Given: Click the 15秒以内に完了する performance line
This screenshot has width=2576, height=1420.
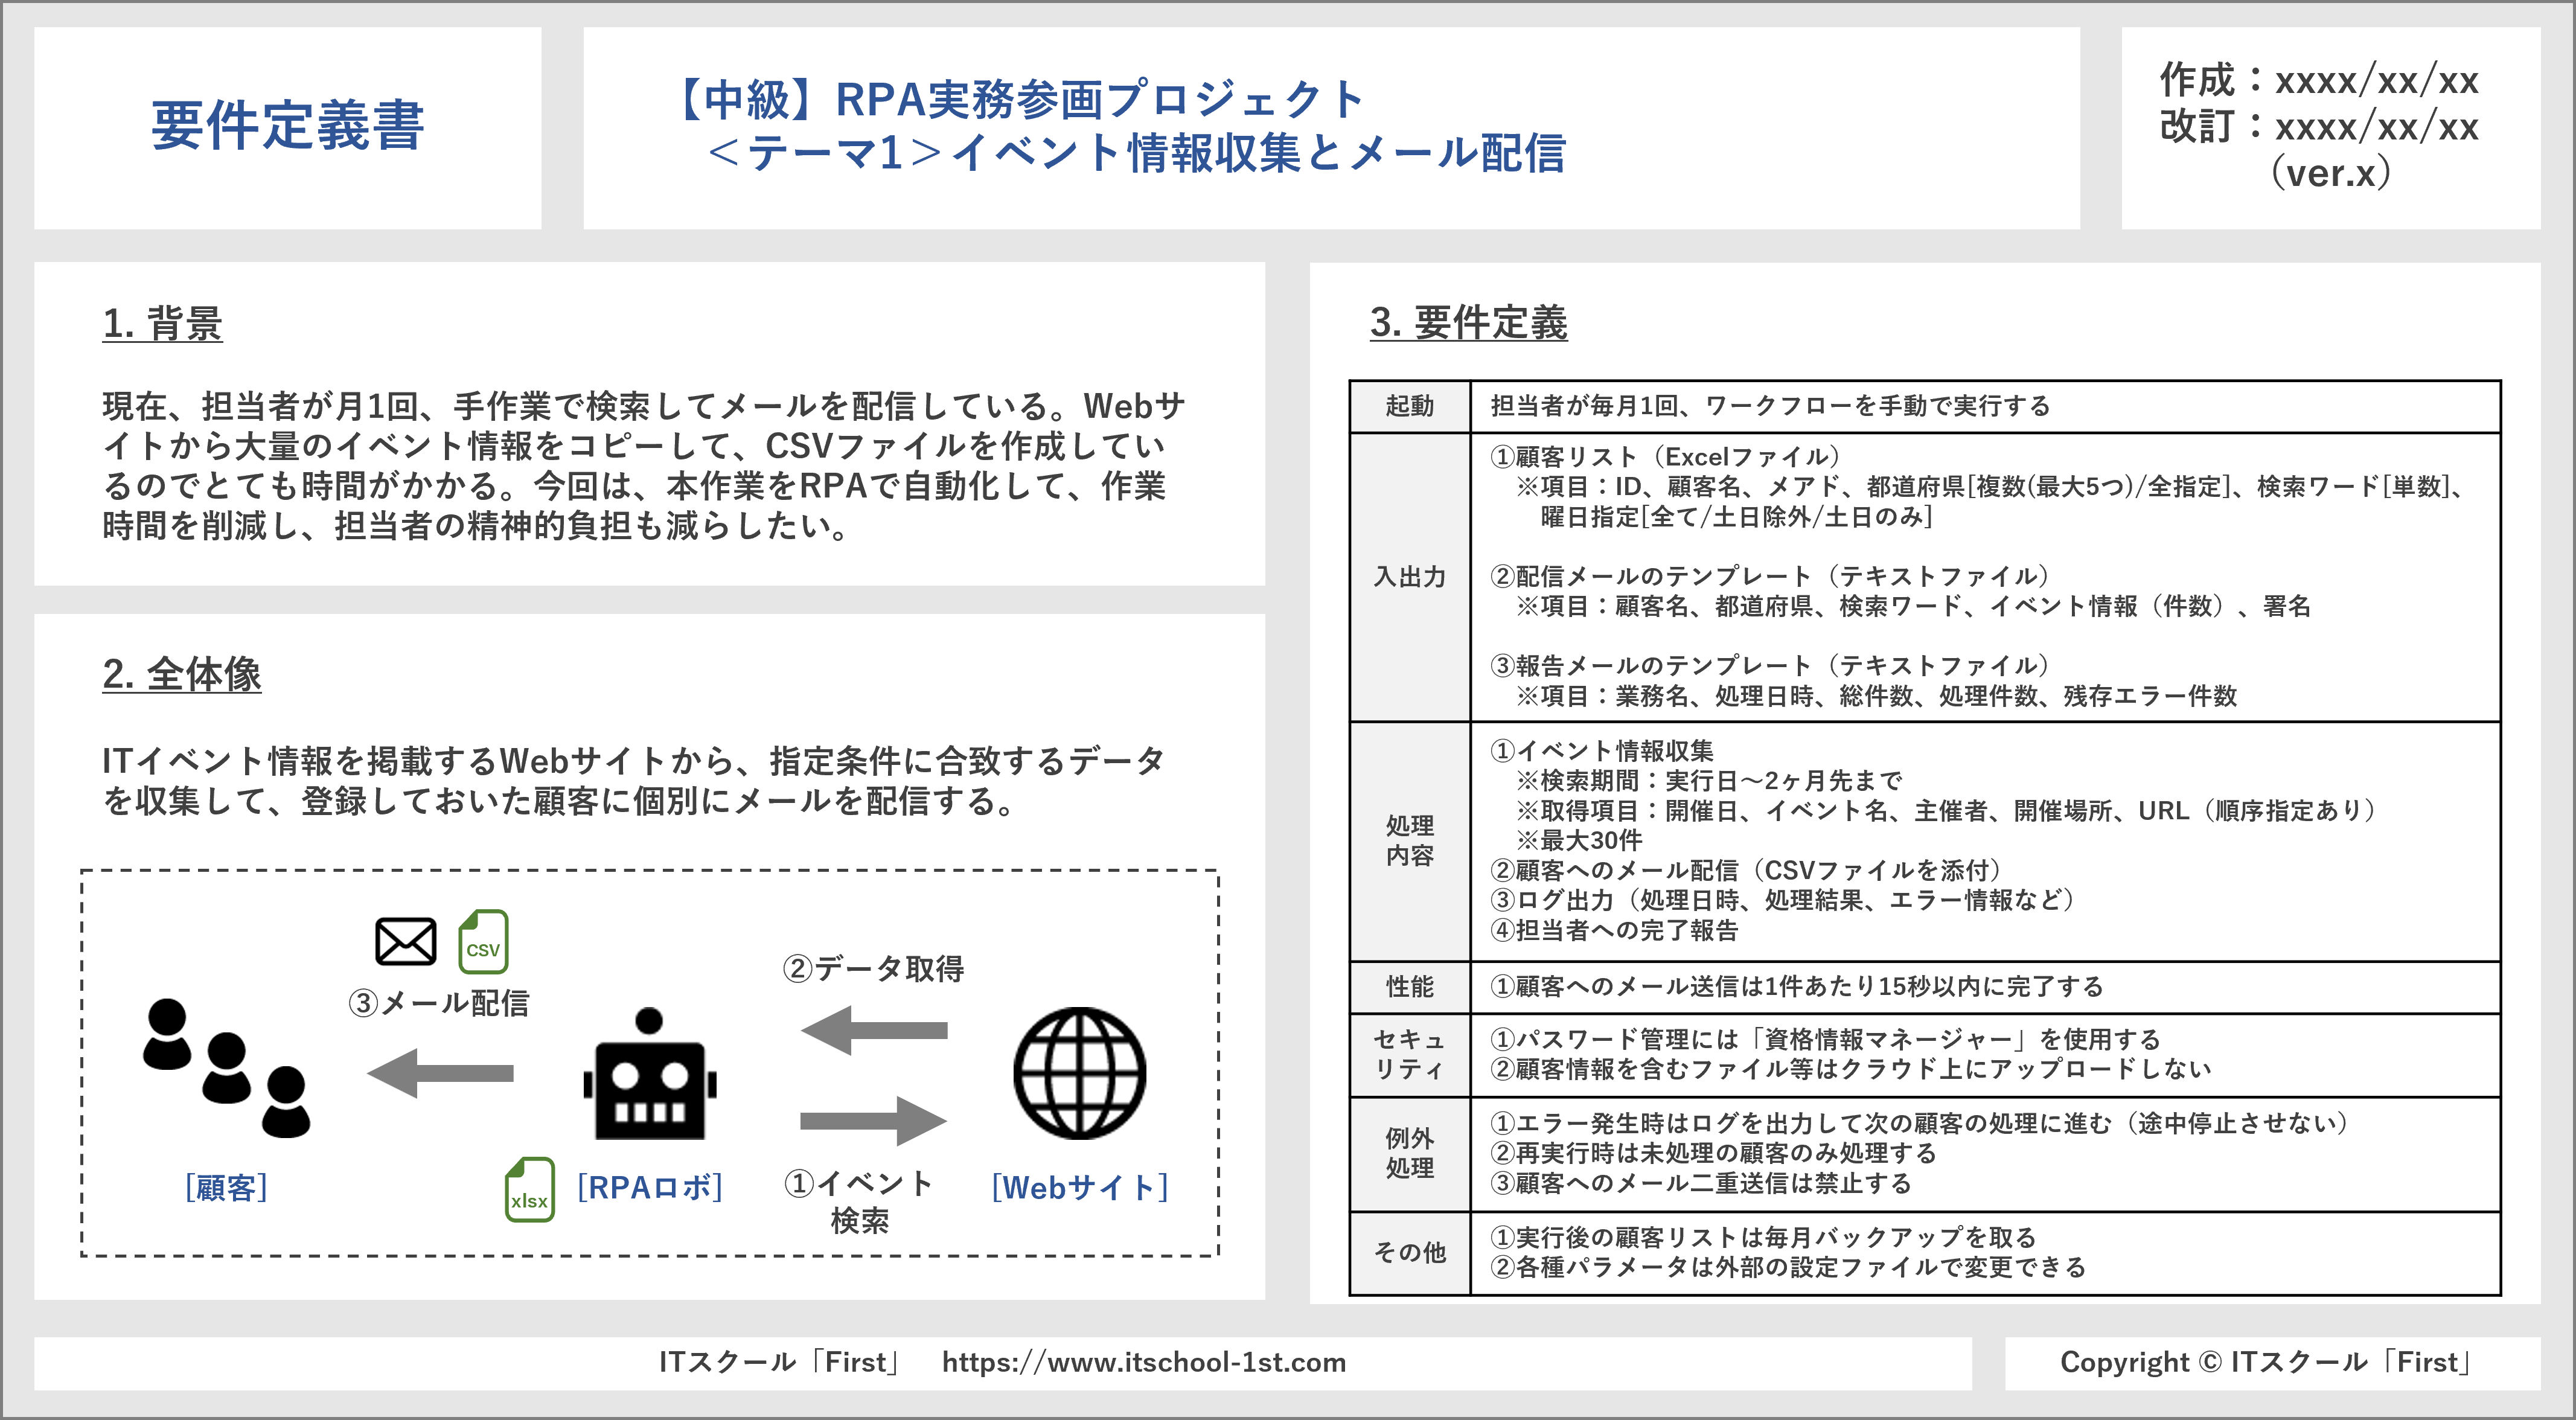Looking at the screenshot, I should [1796, 987].
